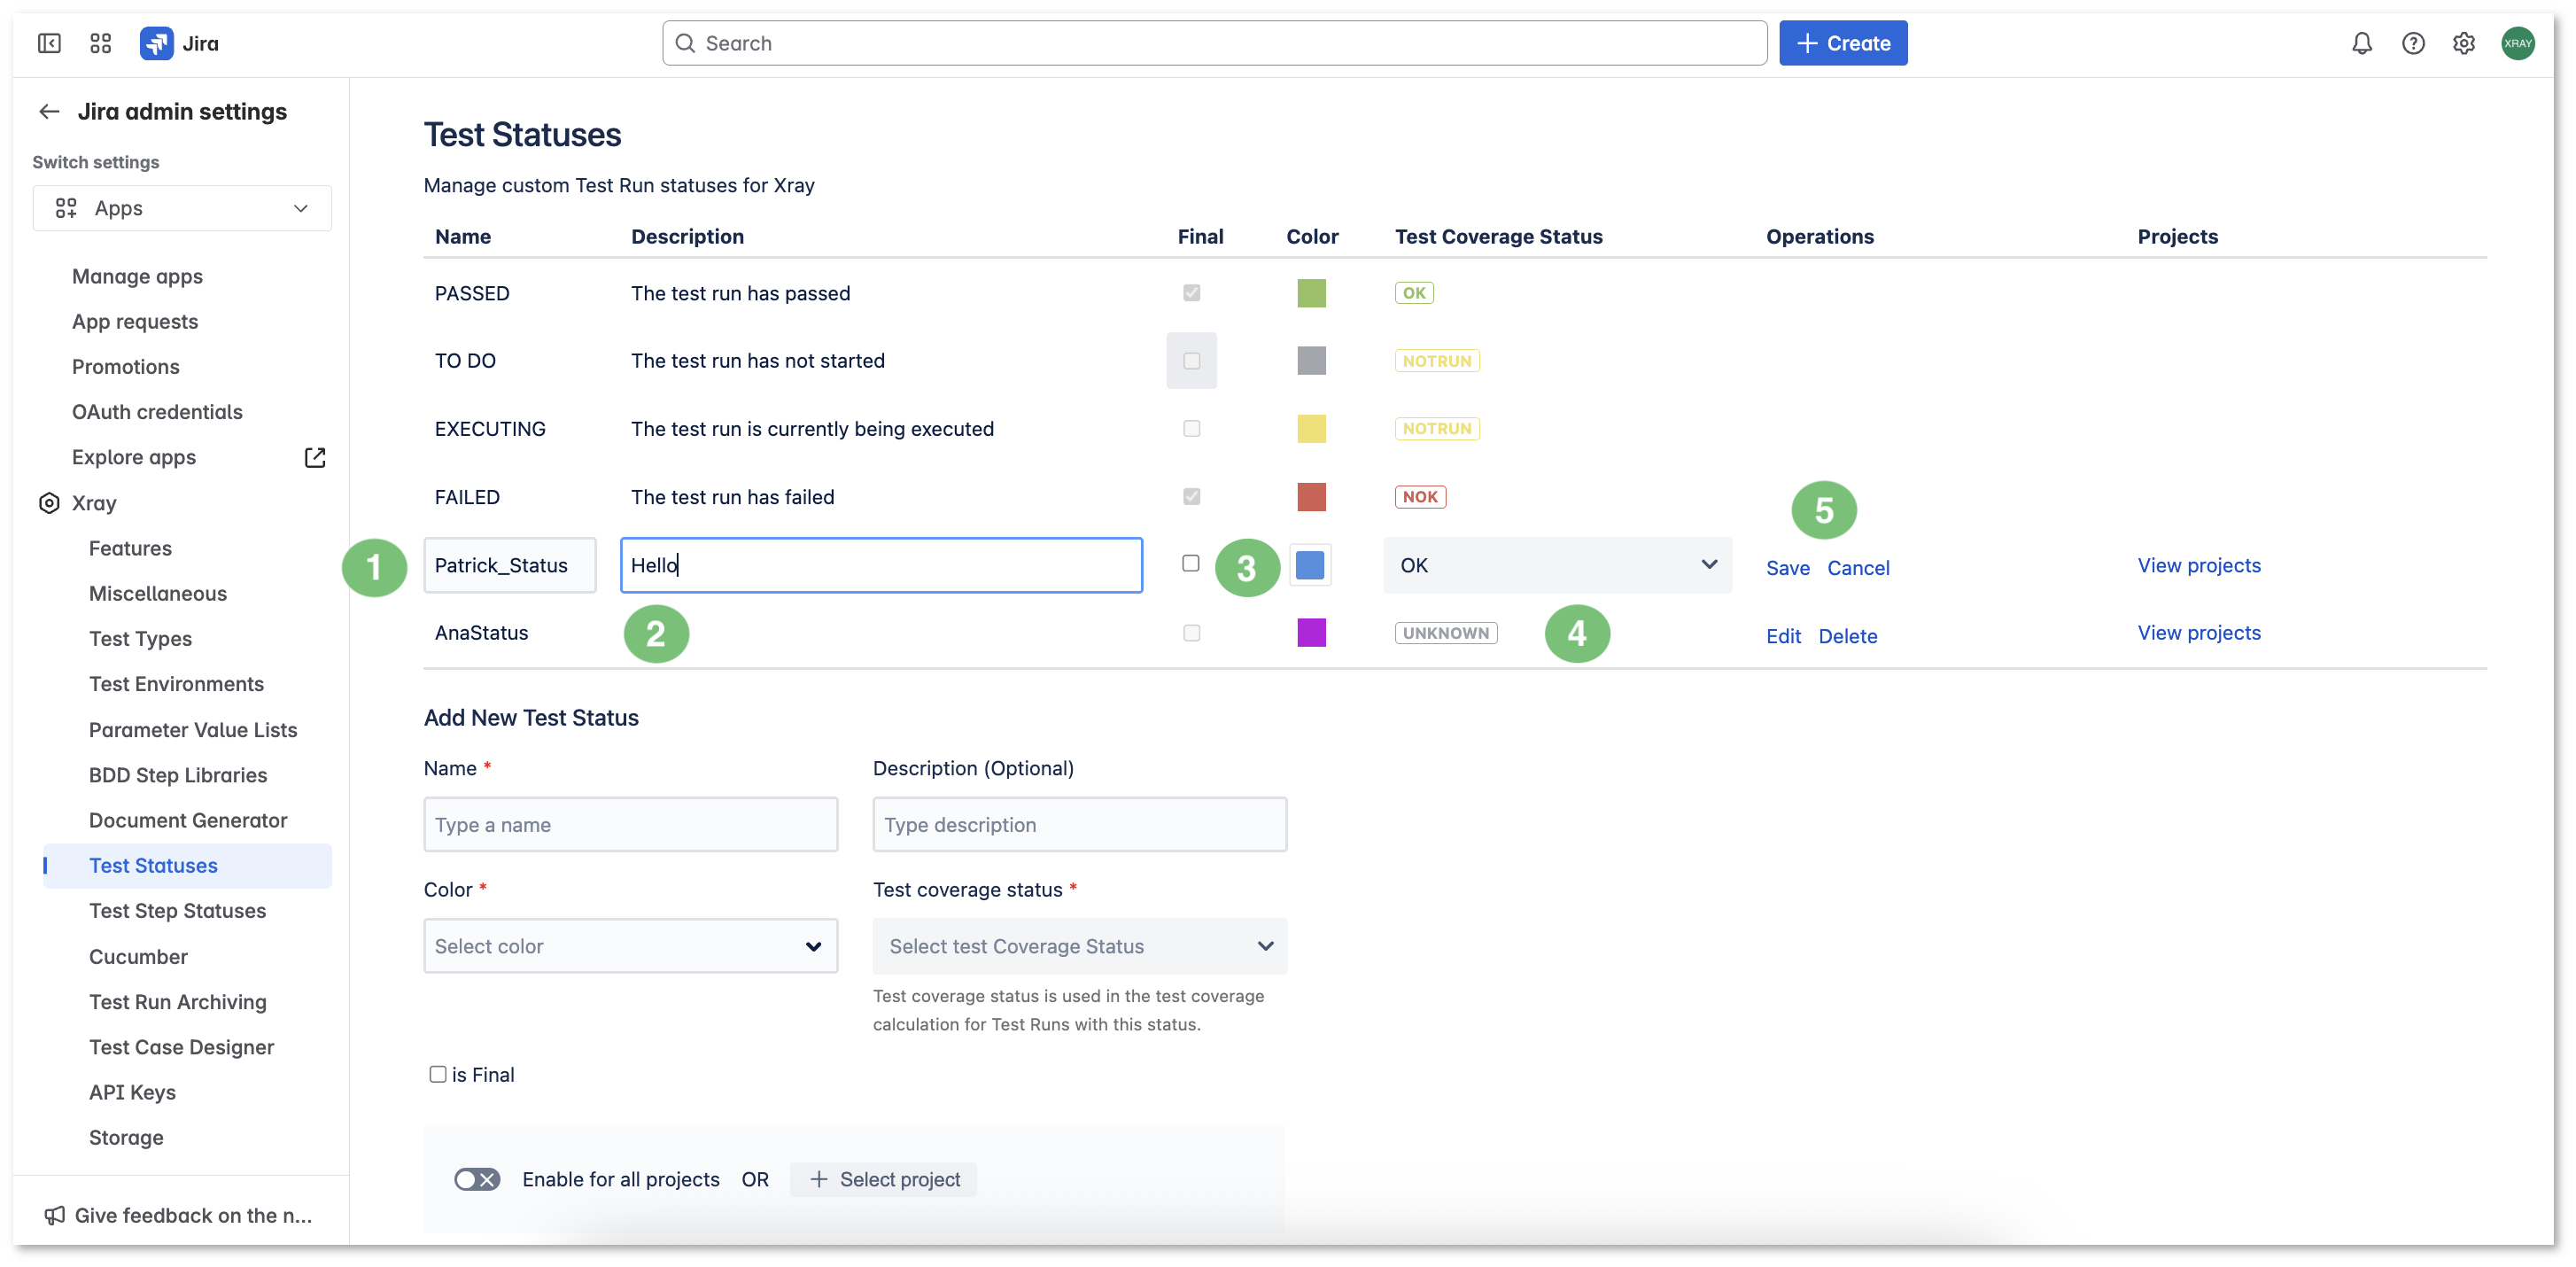This screenshot has height=1267, width=2576.
Task: Switch on Enable for all projects toggle
Action: click(x=477, y=1179)
